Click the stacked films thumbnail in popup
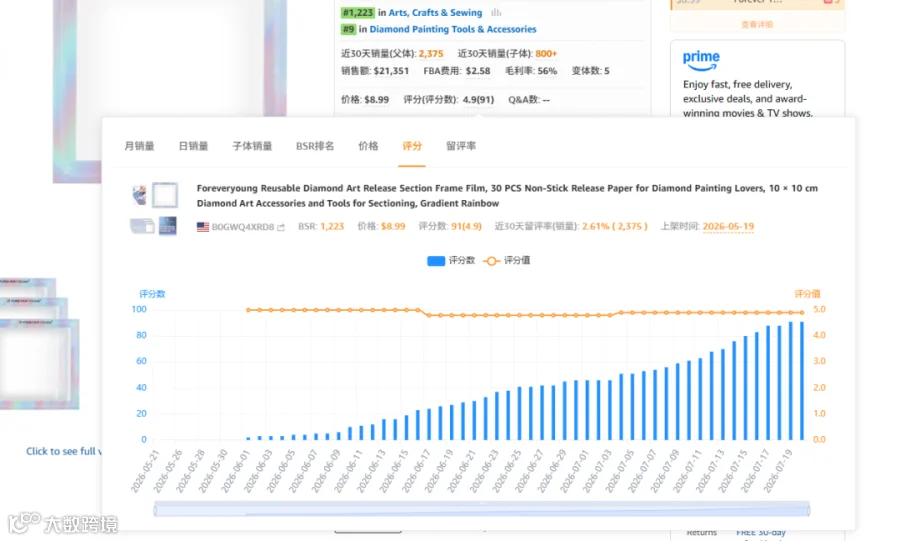The image size is (900, 541). tap(142, 226)
